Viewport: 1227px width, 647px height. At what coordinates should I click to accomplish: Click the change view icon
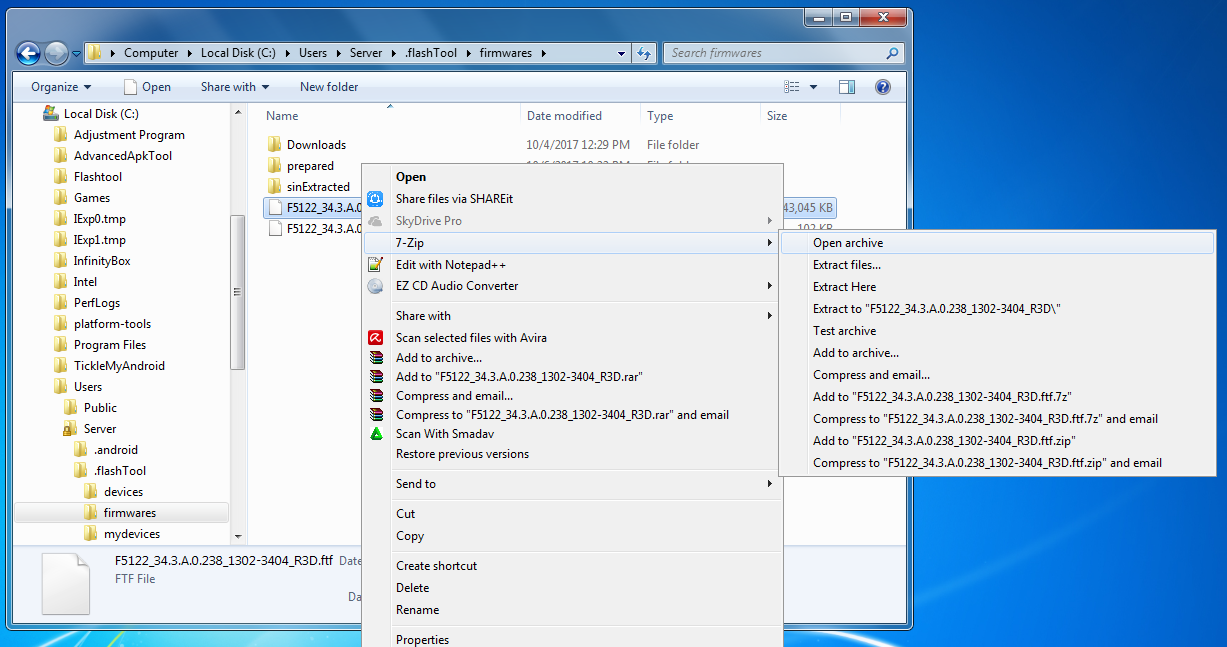point(792,87)
